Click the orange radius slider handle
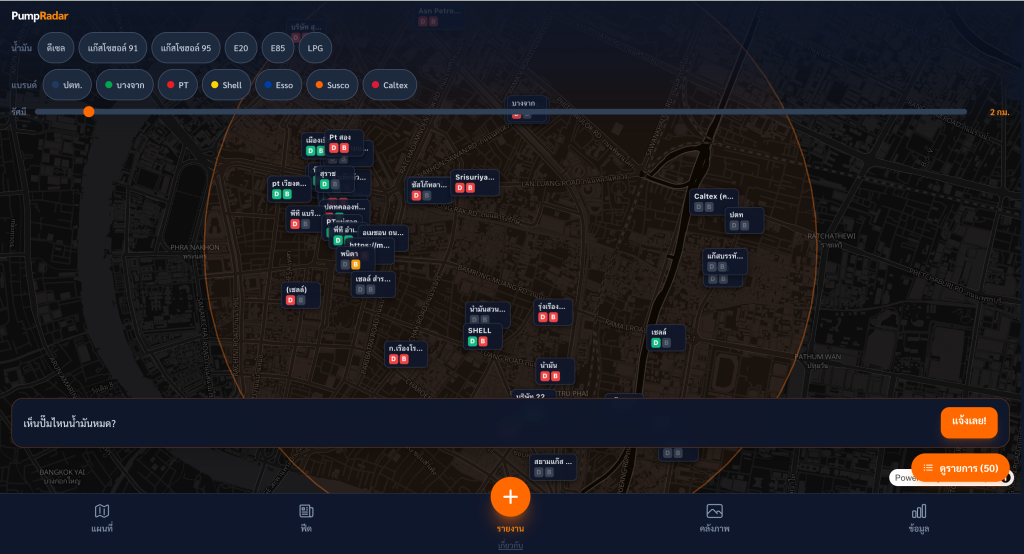This screenshot has width=1024, height=554. (x=89, y=112)
